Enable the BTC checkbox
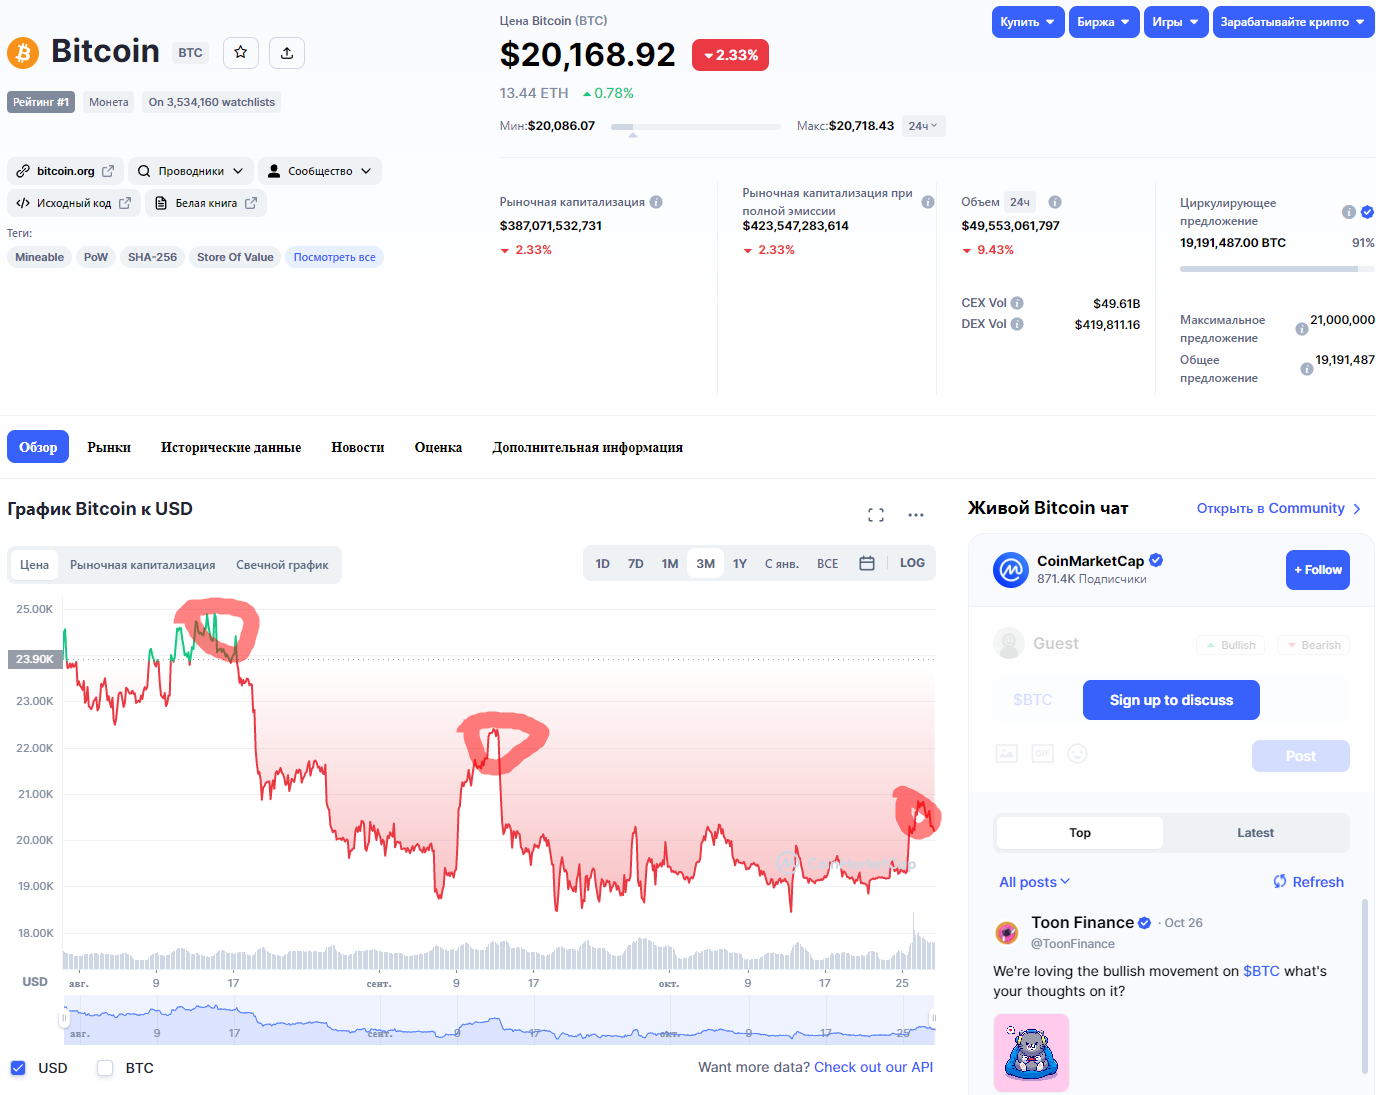Image resolution: width=1376 pixels, height=1095 pixels. coord(105,1068)
